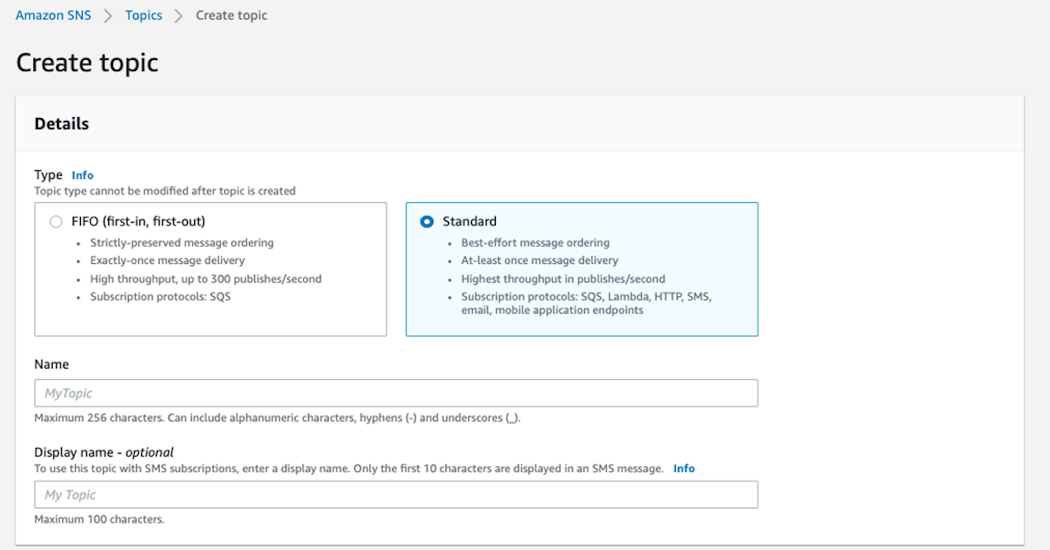
Task: Click 'Create topic' breadcrumb text
Action: 231,15
